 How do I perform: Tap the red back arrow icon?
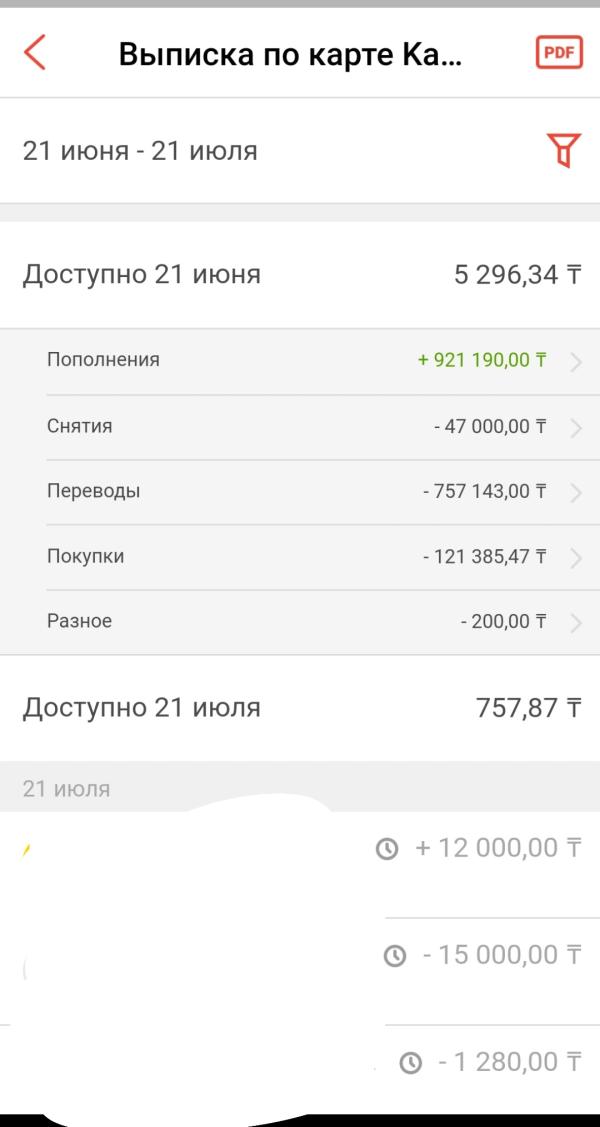click(34, 52)
